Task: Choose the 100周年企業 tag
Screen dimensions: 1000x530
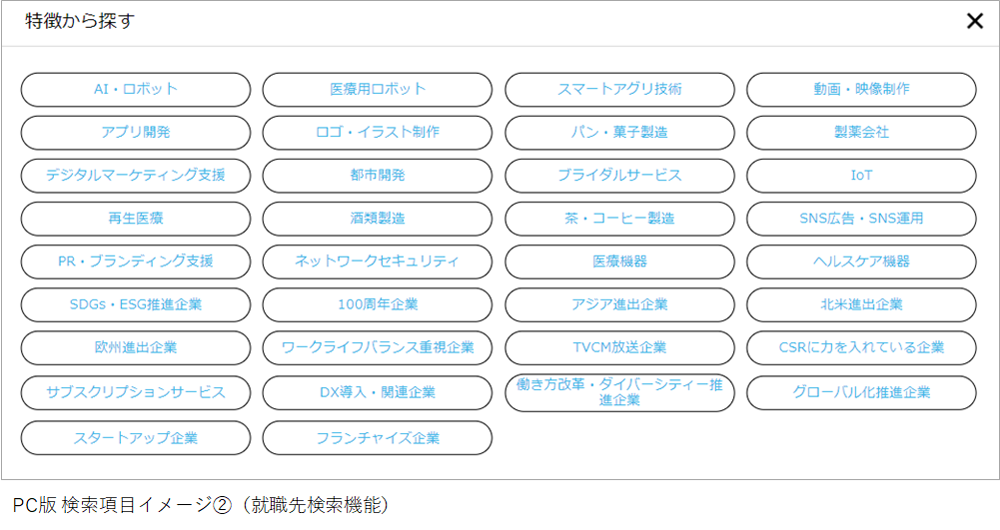Action: click(377, 304)
